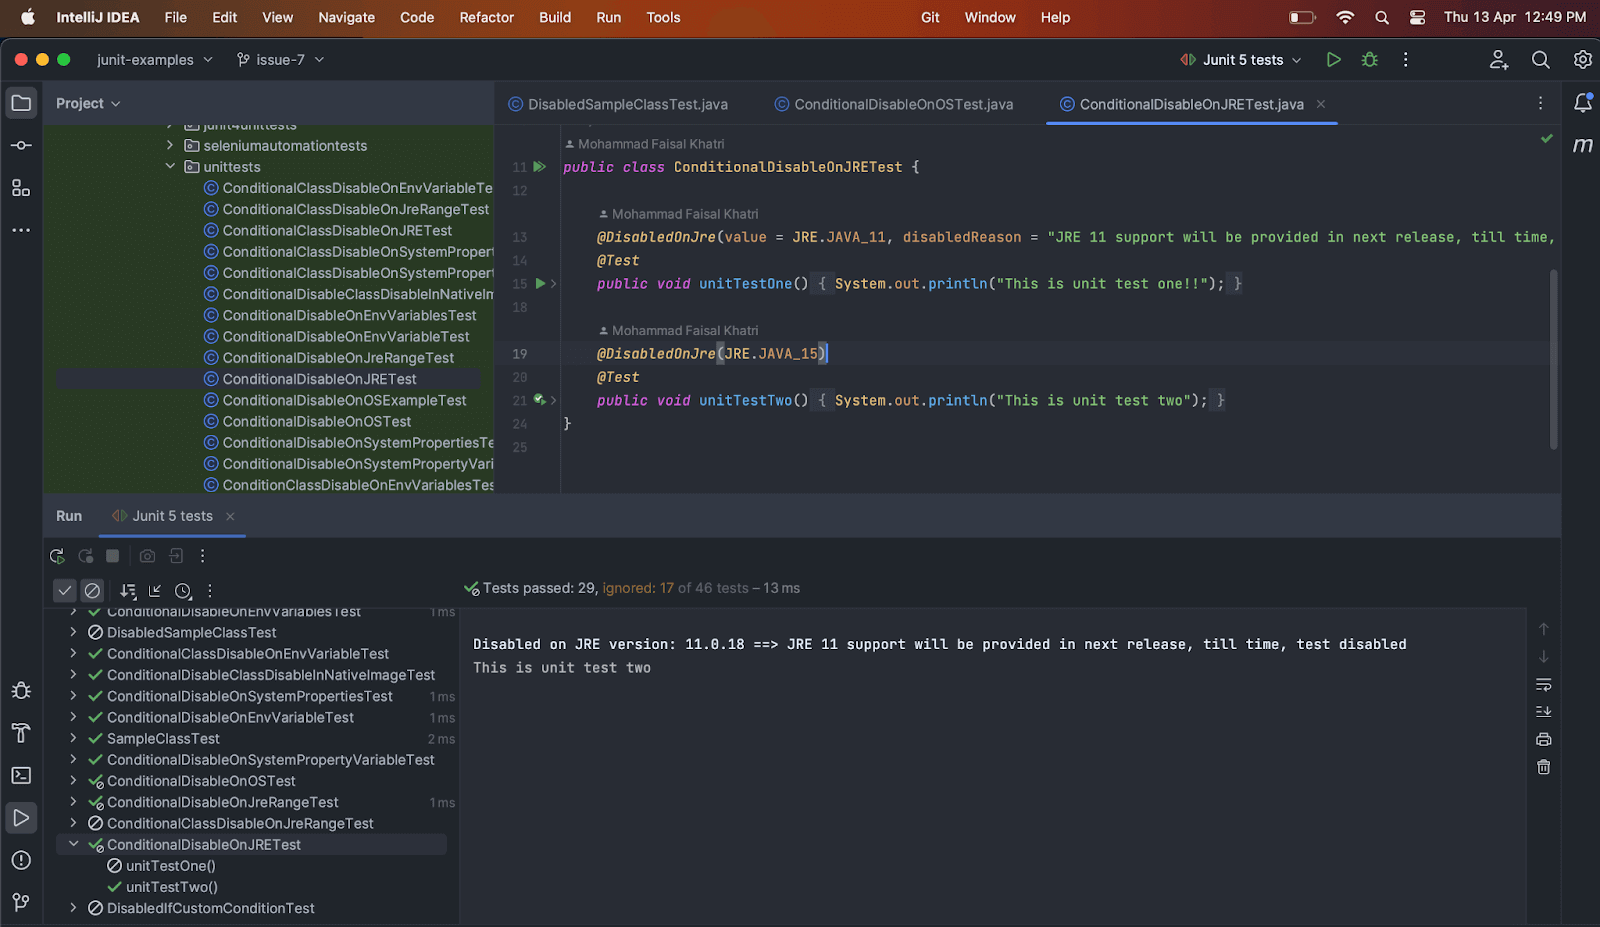Run unitTestOne from the gutter play icon

[540, 283]
